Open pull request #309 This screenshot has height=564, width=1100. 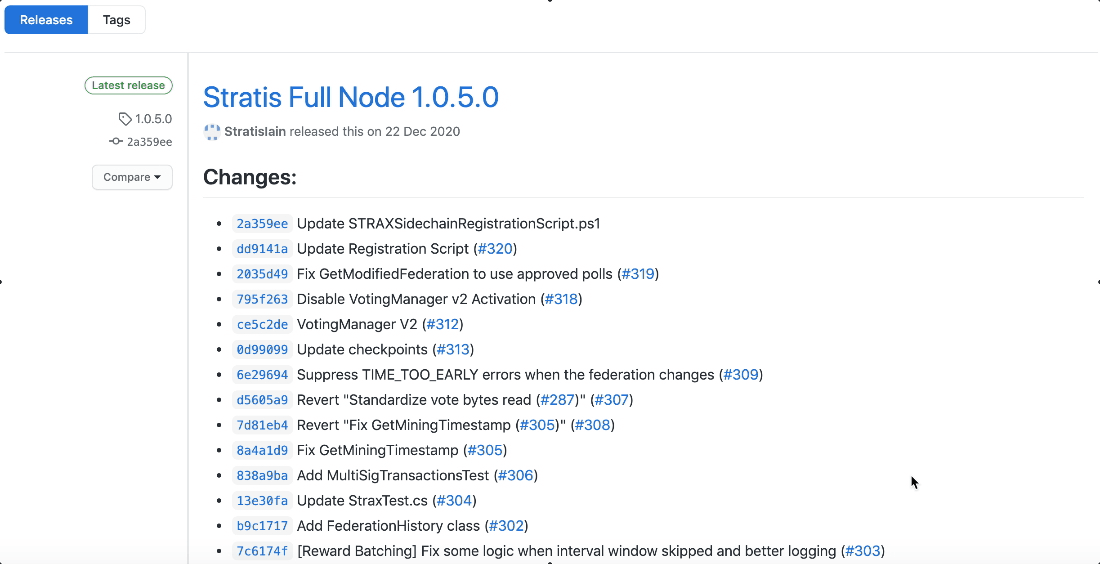pos(741,375)
